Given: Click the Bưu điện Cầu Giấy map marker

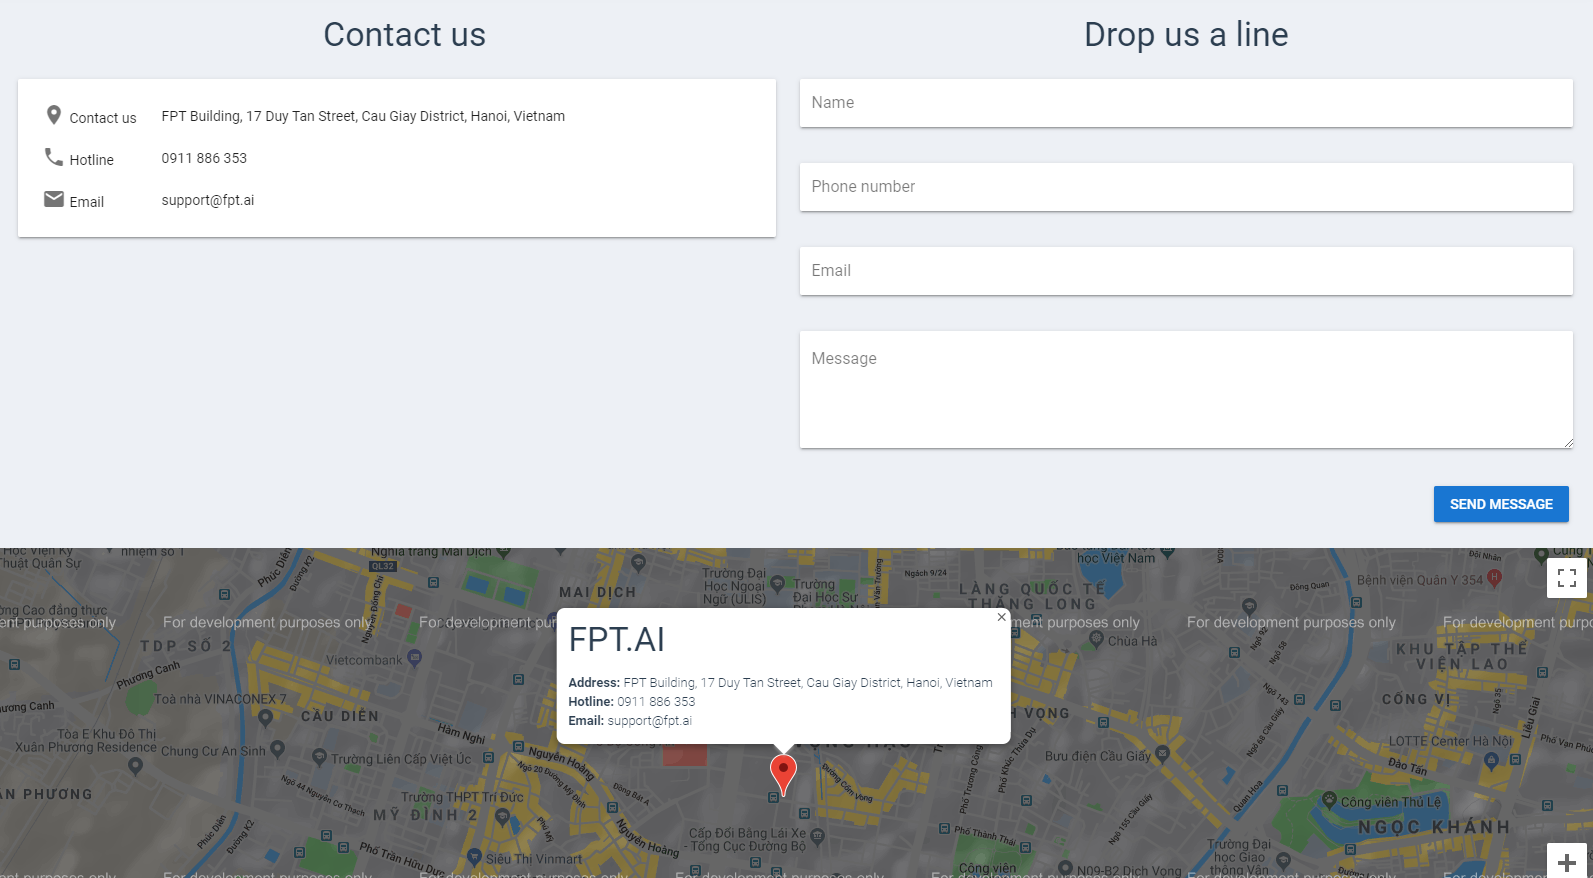Looking at the screenshot, I should coord(1162,754).
